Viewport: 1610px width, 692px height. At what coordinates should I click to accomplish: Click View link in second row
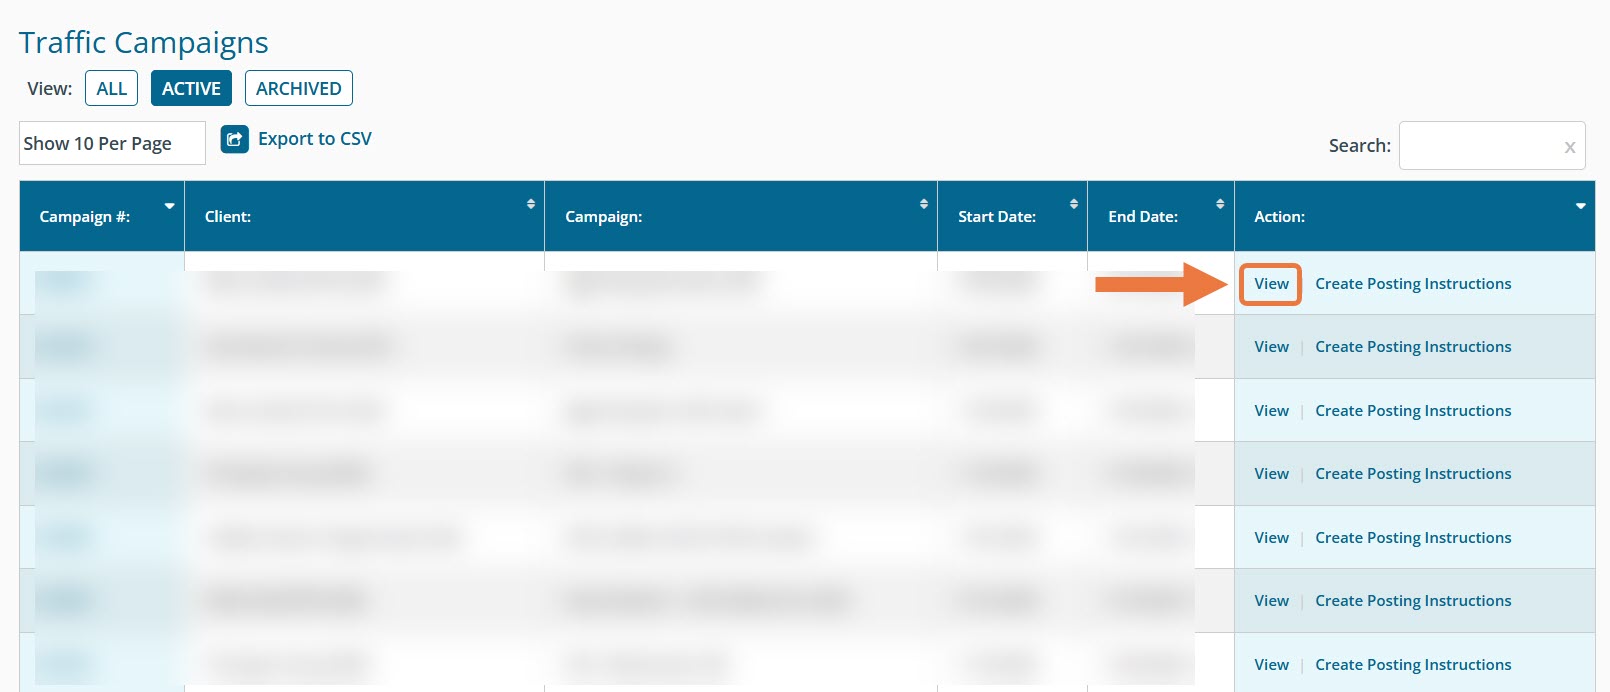[x=1271, y=347]
